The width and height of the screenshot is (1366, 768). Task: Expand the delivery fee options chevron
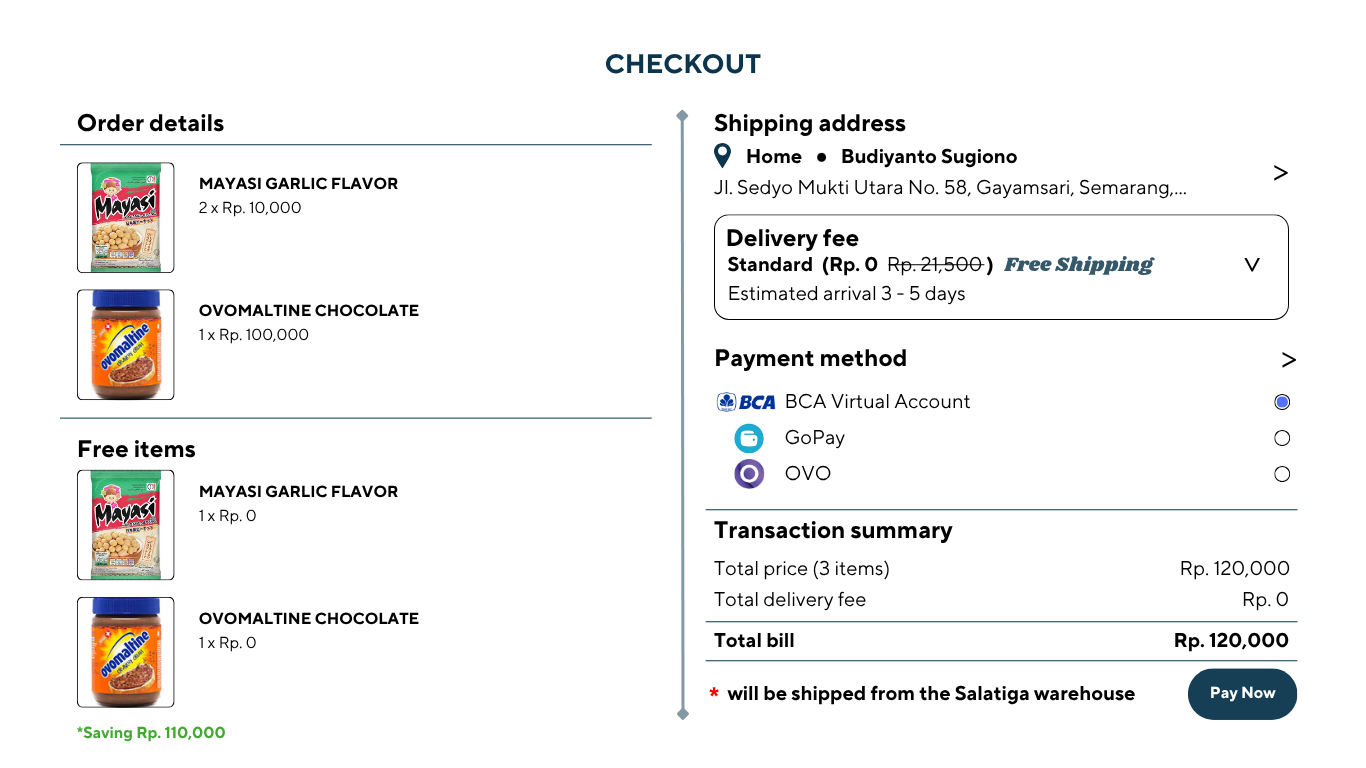pos(1251,265)
